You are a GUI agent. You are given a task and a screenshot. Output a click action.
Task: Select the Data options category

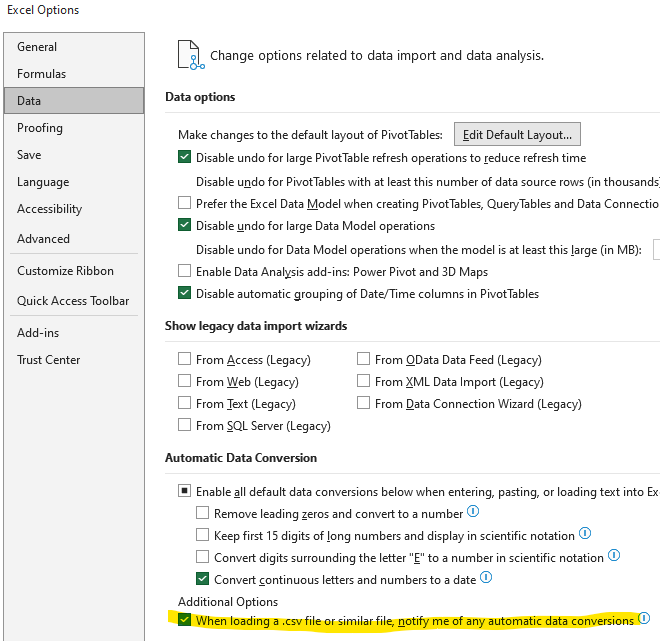[74, 101]
